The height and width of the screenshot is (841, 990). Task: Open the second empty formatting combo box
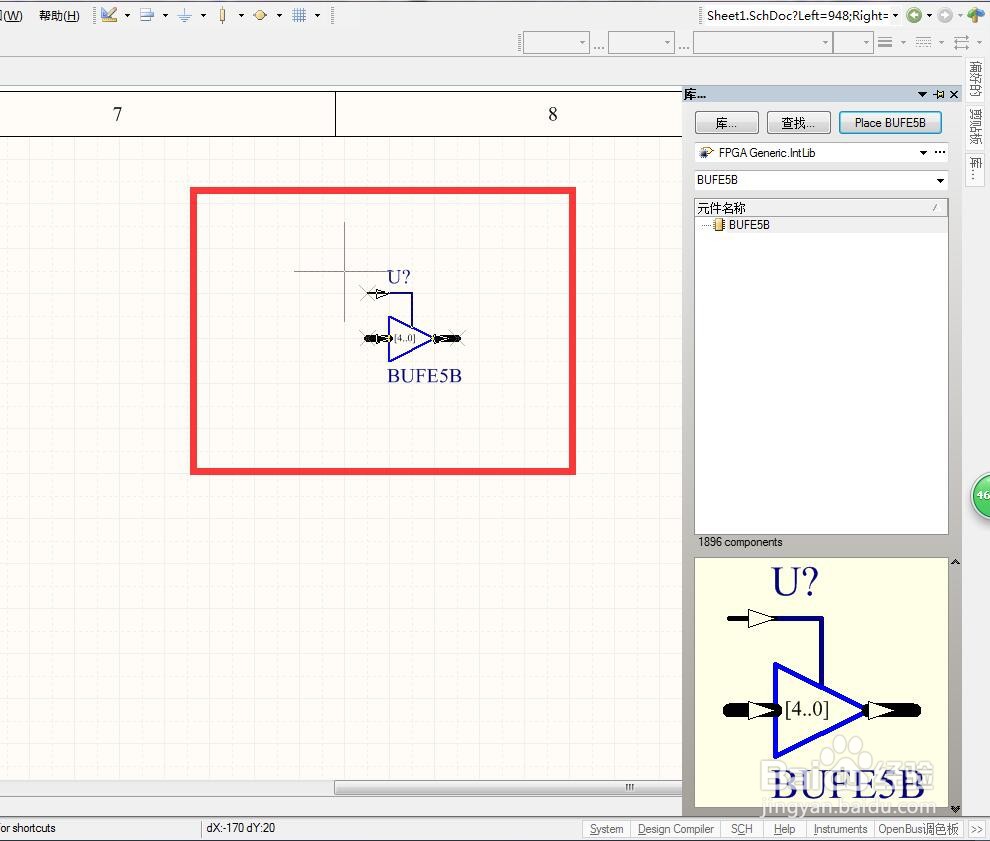(641, 43)
